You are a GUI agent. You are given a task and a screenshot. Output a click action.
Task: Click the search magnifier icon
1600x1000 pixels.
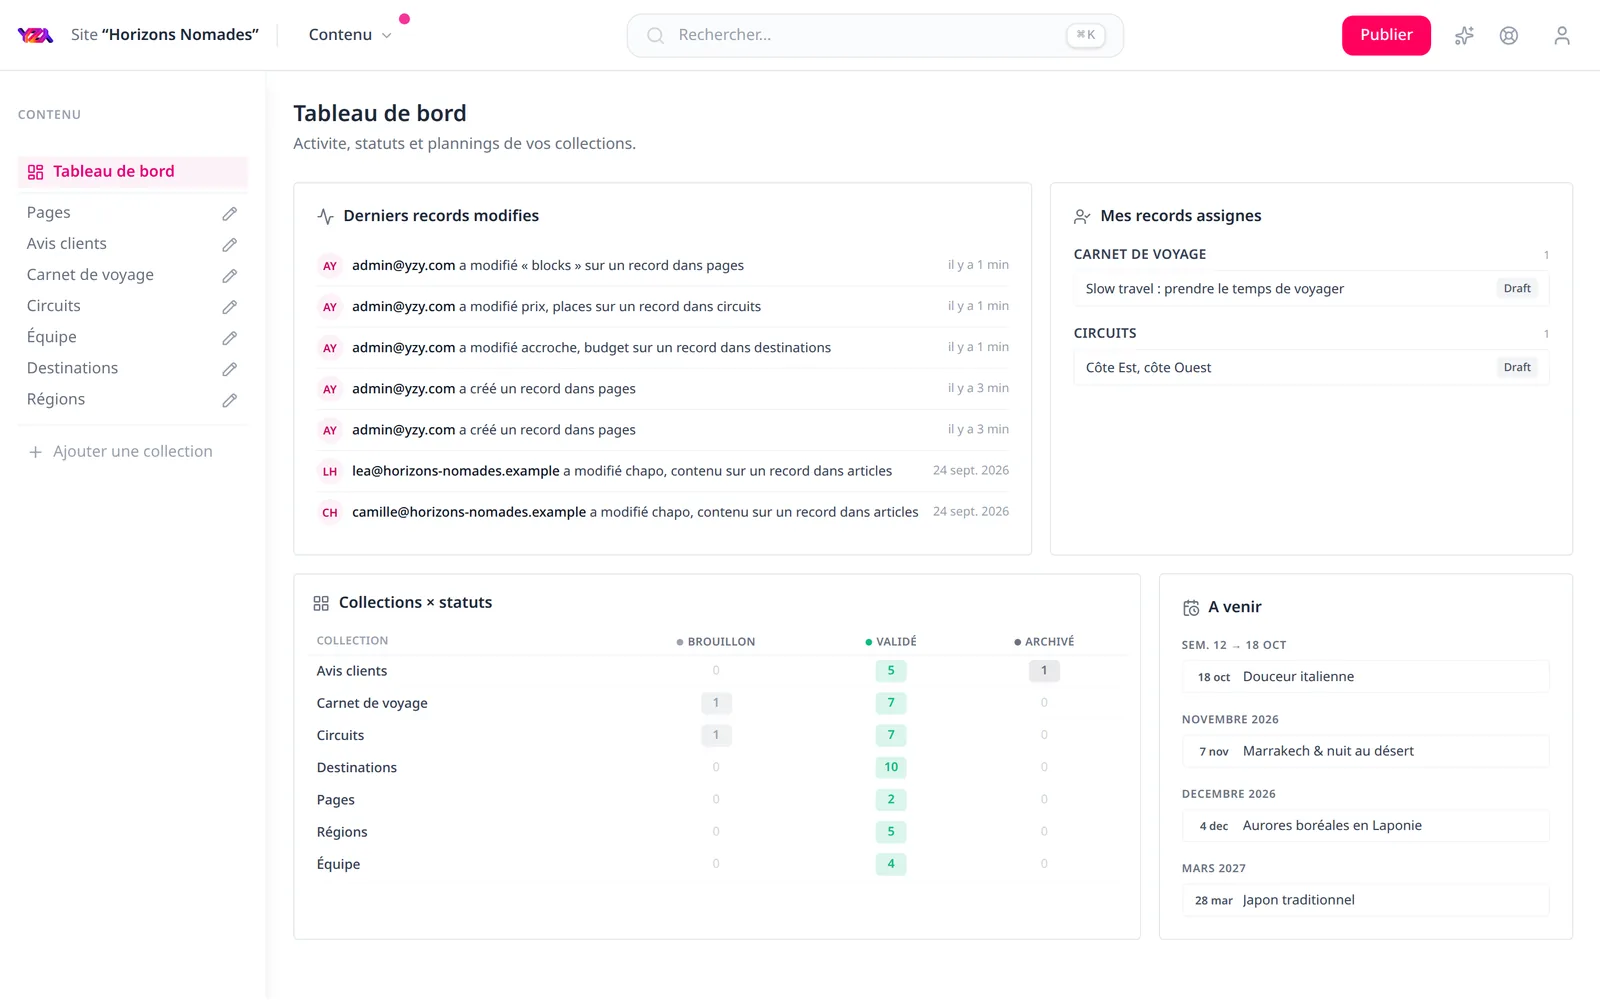coord(655,36)
